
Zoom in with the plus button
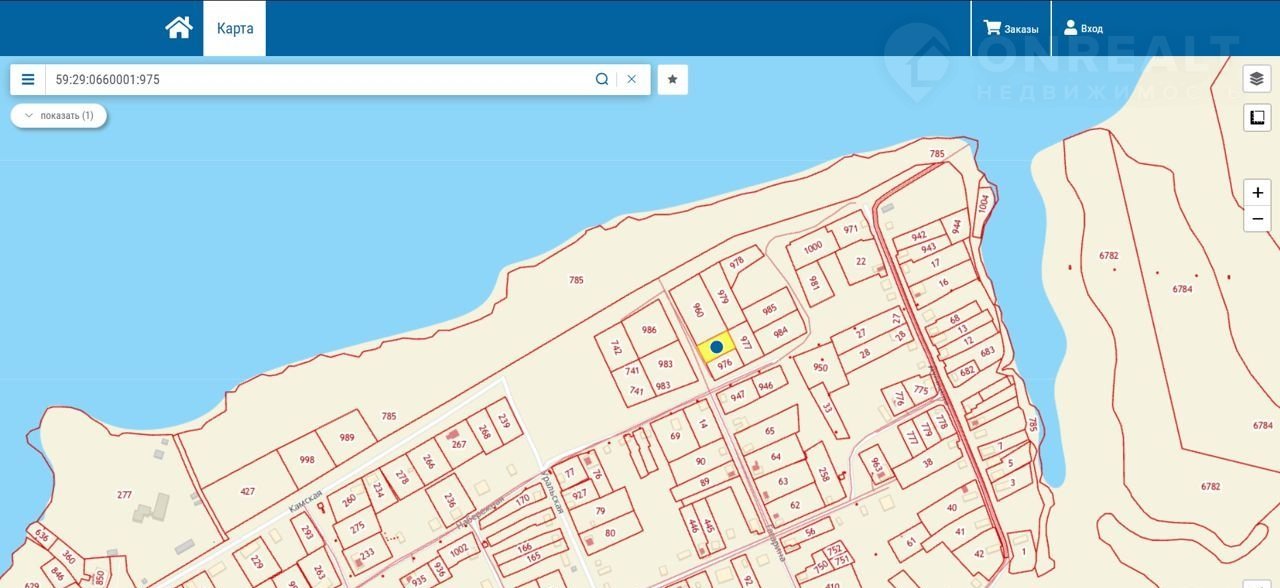coord(1257,192)
